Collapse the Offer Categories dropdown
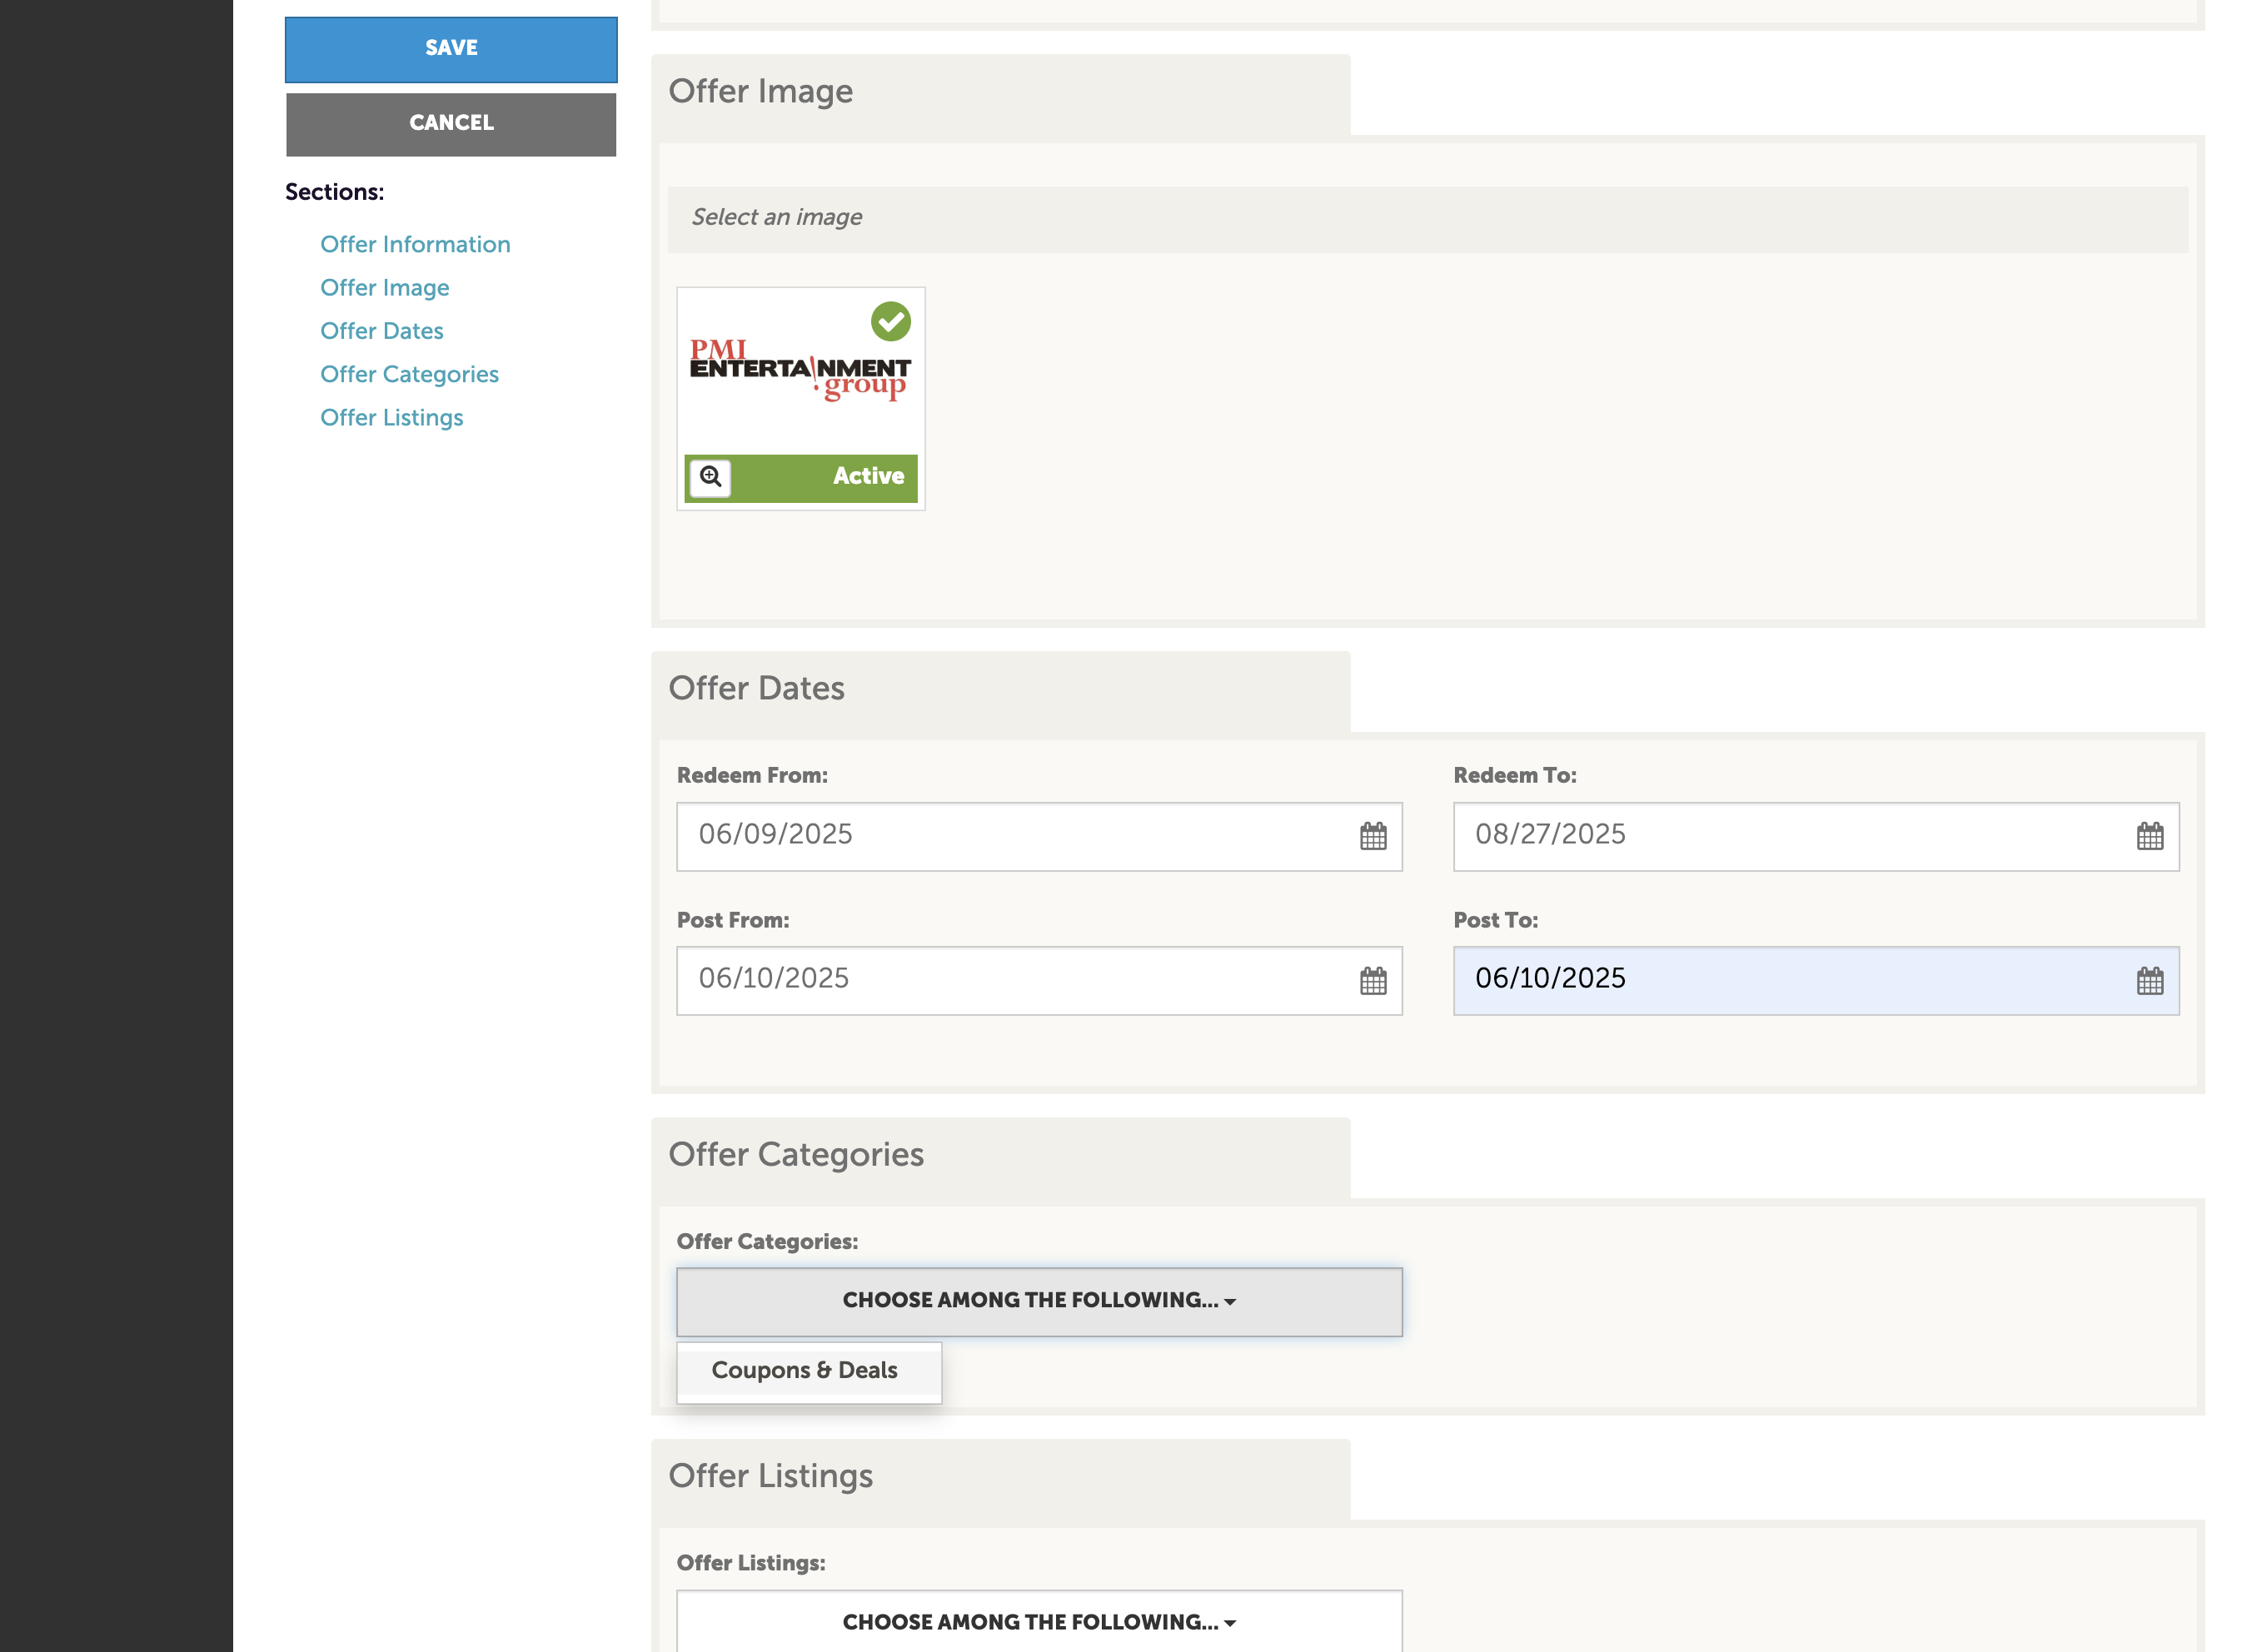The height and width of the screenshot is (1652, 2247). (x=1039, y=1302)
